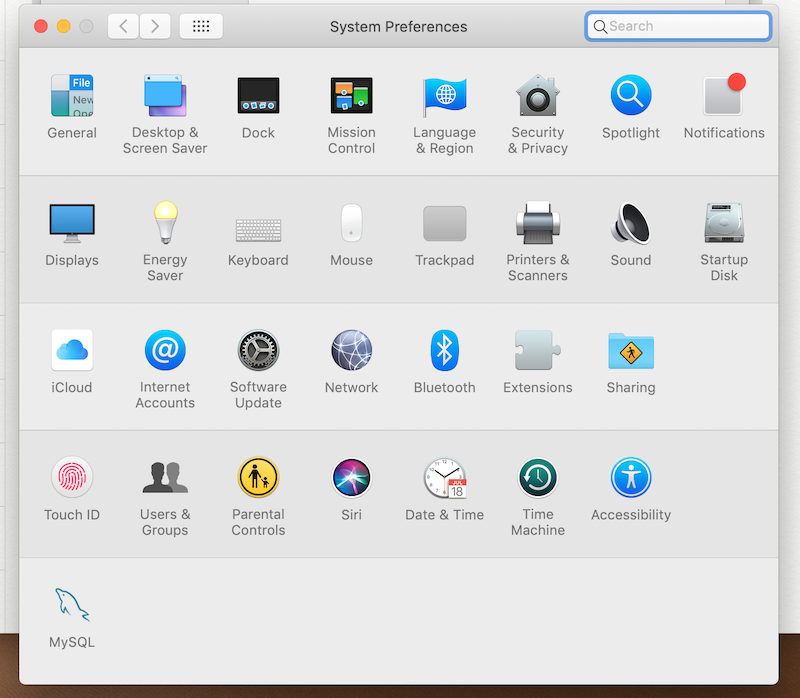Image resolution: width=800 pixels, height=698 pixels.
Task: Click the forward navigation arrow
Action: click(x=155, y=26)
